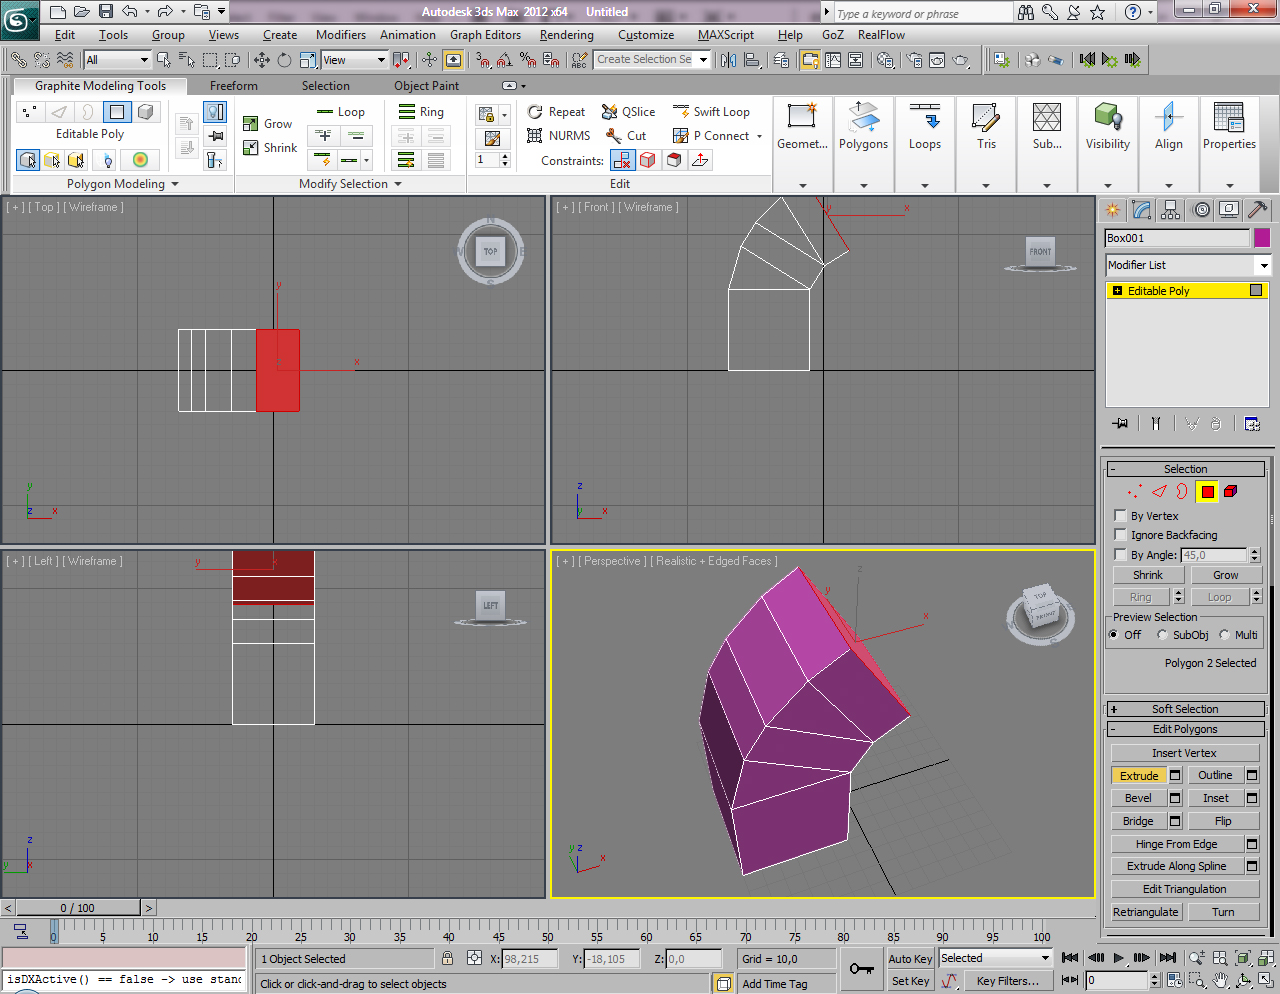Open the Hierarchy panel tab icon

coord(1171,210)
